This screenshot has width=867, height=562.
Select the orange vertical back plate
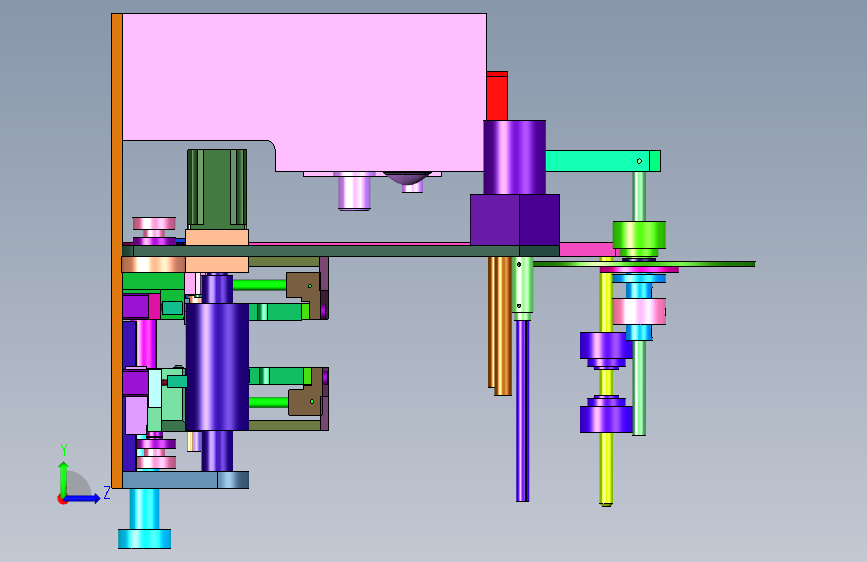pos(117,251)
